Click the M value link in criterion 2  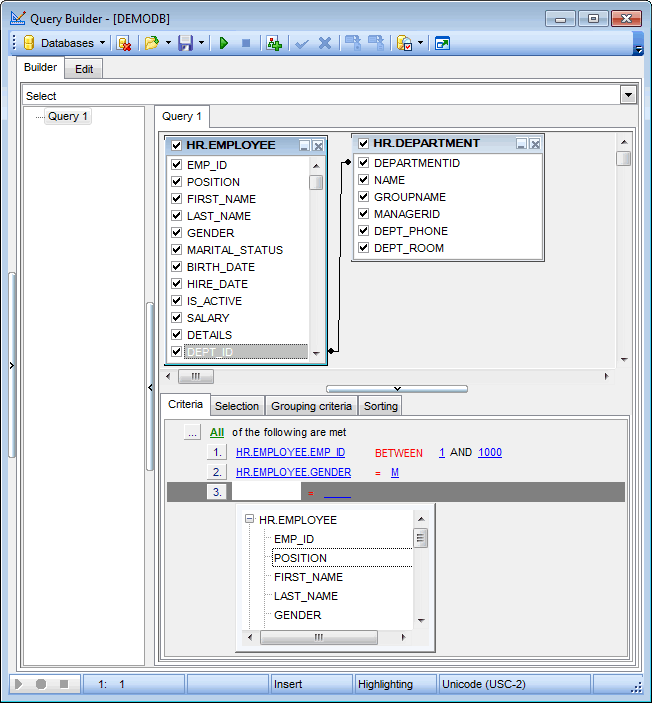(x=395, y=472)
